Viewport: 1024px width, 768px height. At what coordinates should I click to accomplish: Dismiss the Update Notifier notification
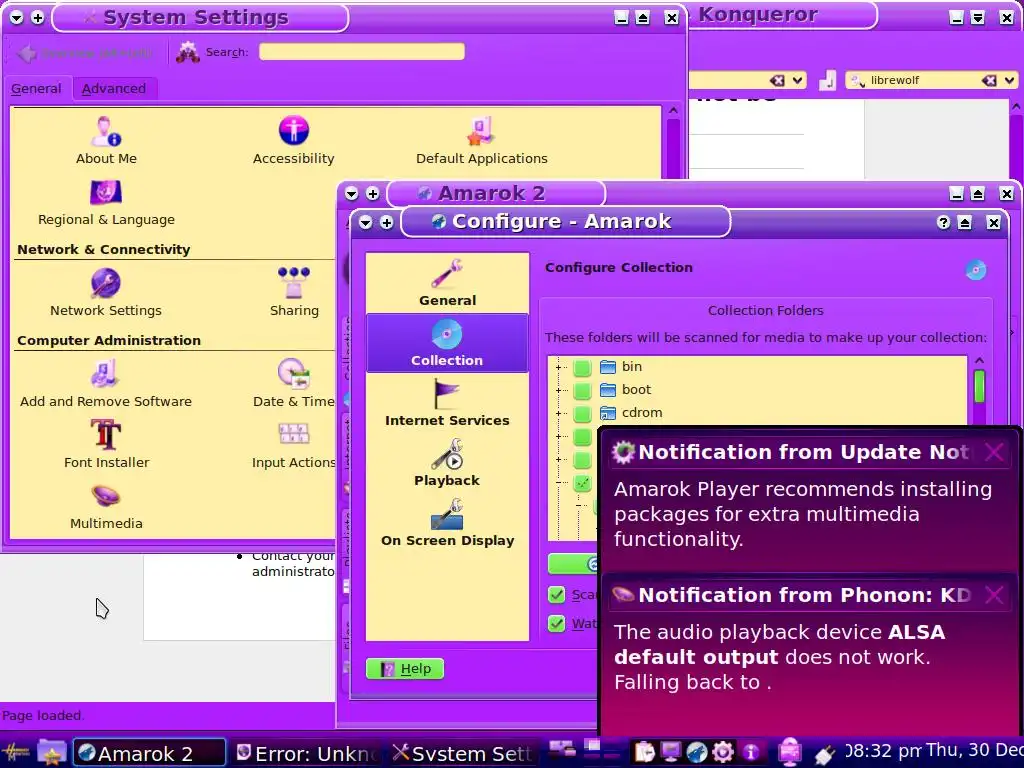click(994, 451)
